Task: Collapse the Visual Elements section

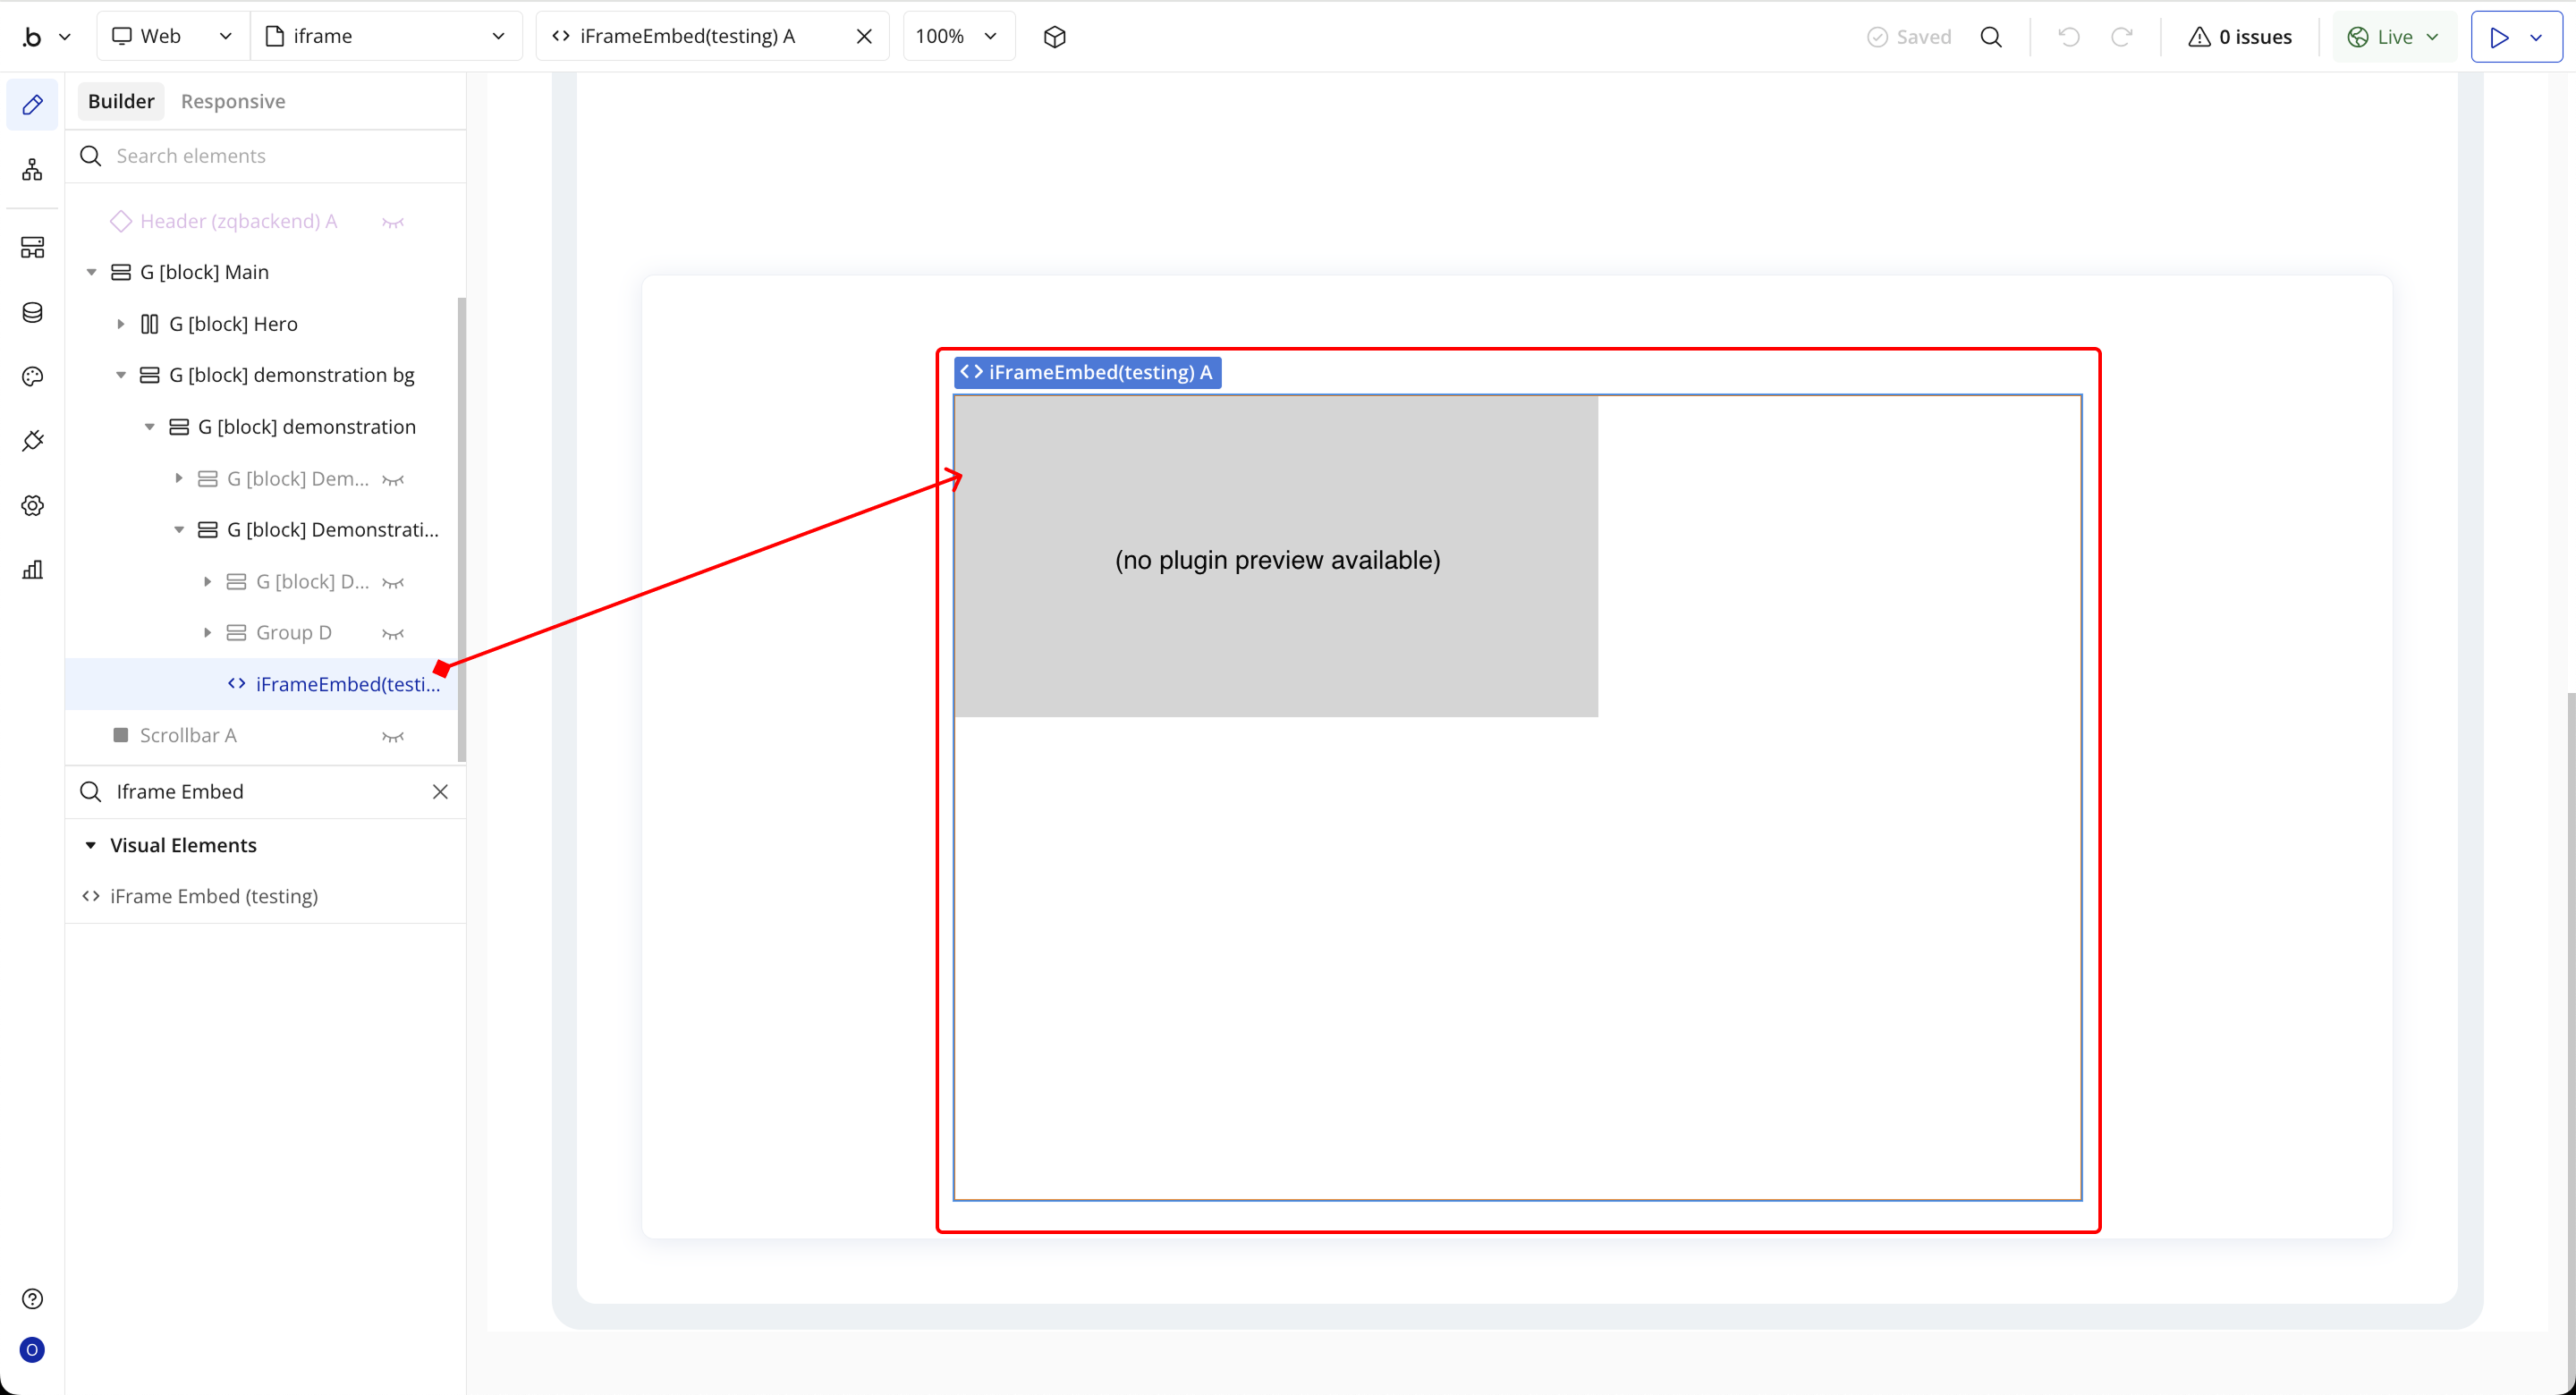Action: click(x=91, y=845)
